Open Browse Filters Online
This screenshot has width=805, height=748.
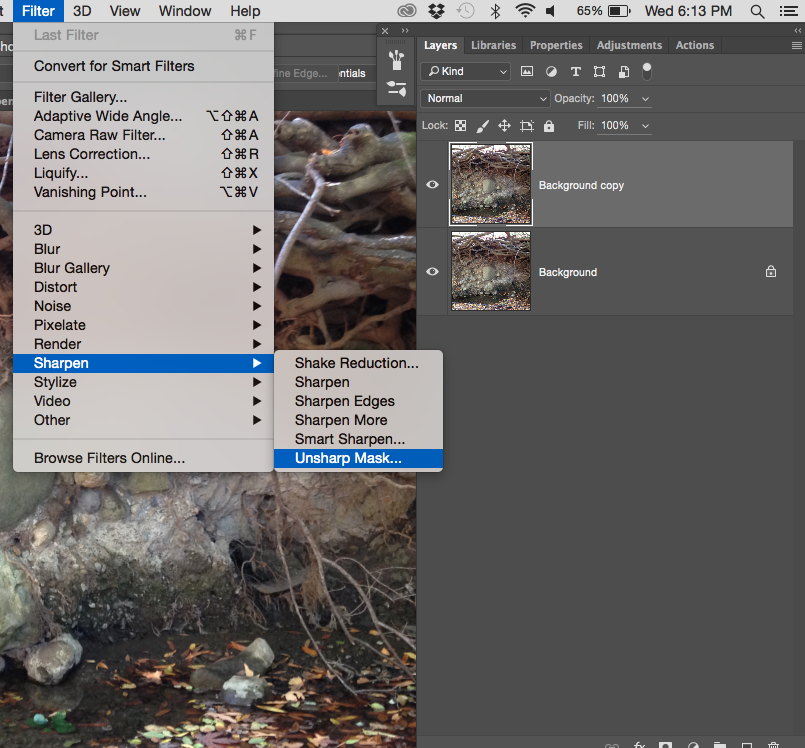point(143,458)
